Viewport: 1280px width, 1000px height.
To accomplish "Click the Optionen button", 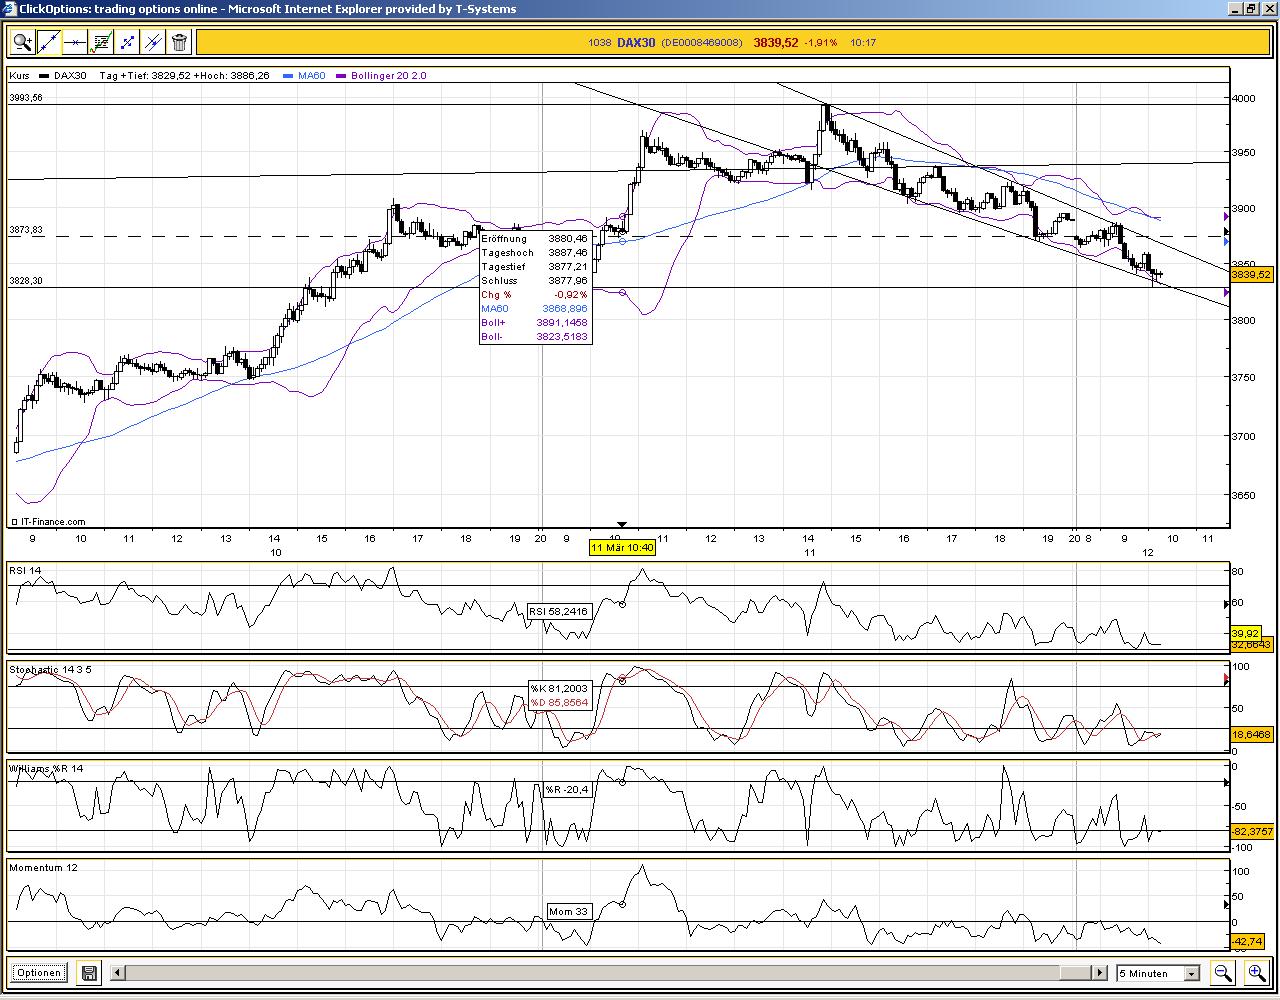I will pos(38,972).
